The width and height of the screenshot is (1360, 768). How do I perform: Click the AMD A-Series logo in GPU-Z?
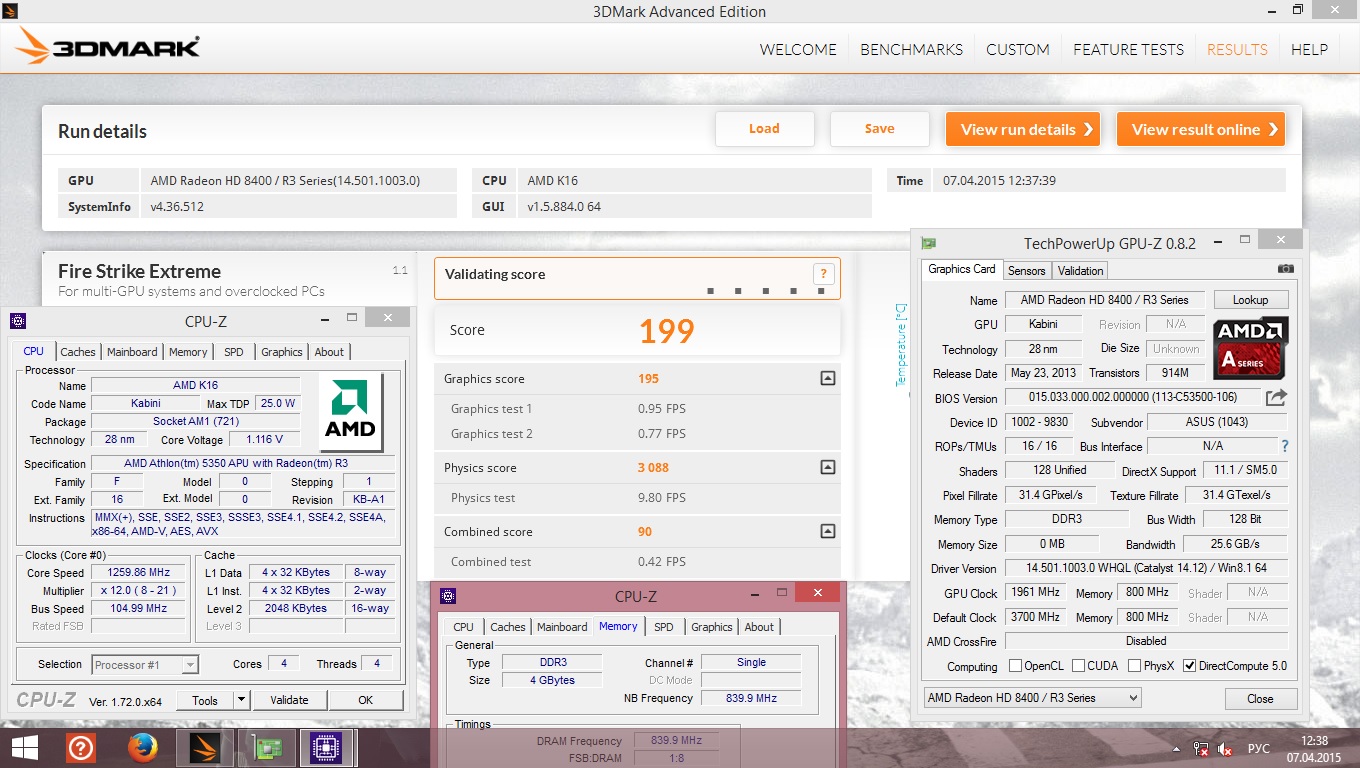click(x=1251, y=348)
